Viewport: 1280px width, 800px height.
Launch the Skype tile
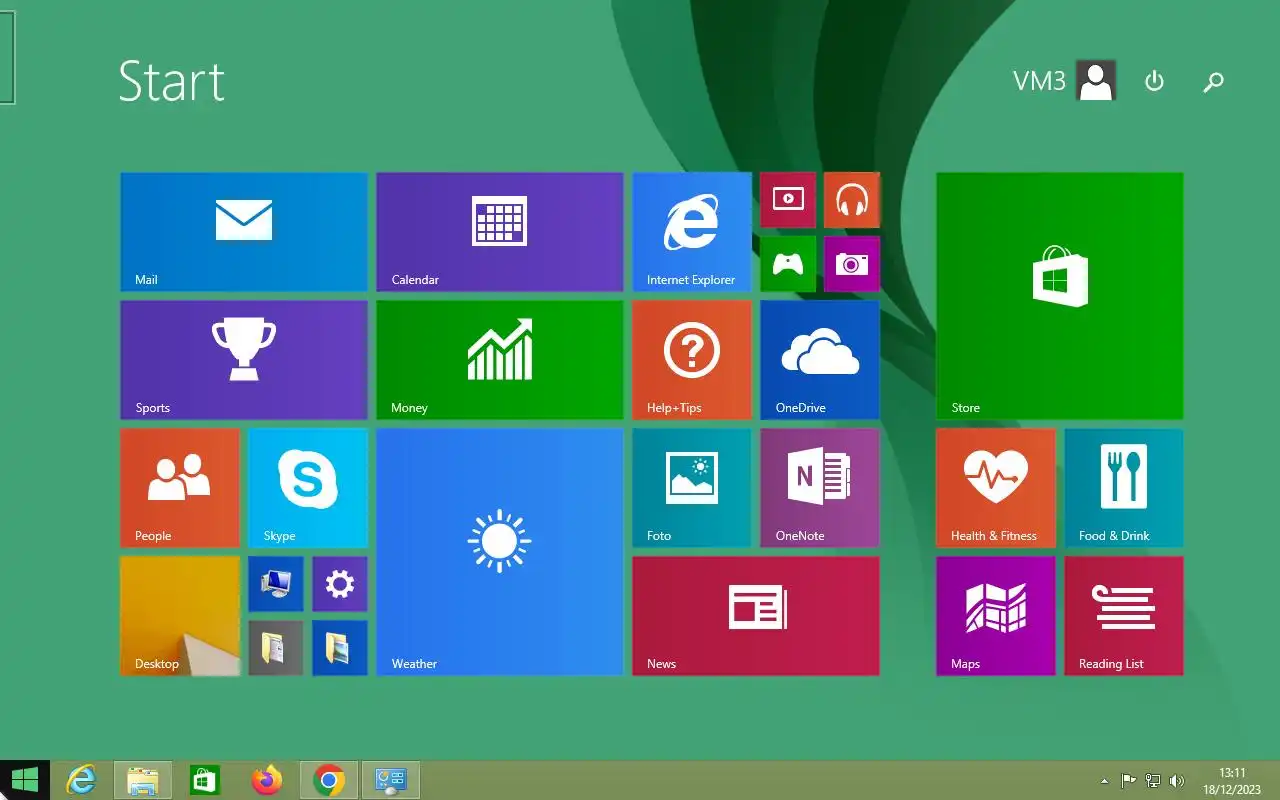308,488
